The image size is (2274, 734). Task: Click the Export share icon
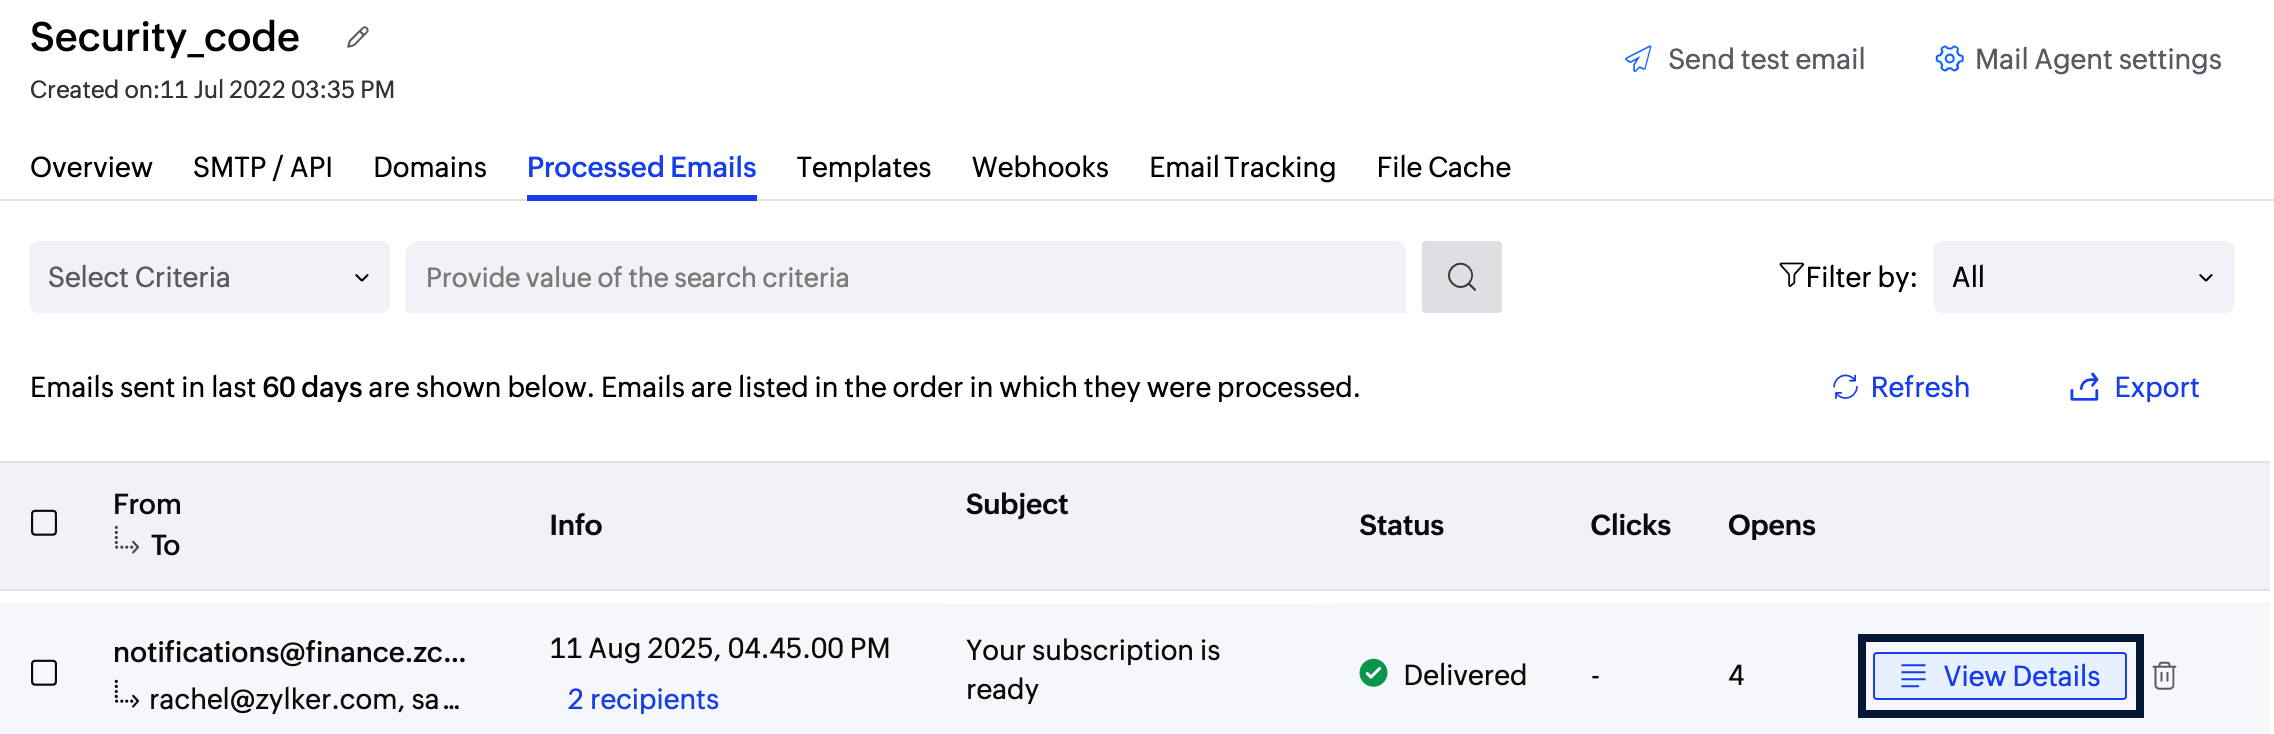click(2084, 387)
